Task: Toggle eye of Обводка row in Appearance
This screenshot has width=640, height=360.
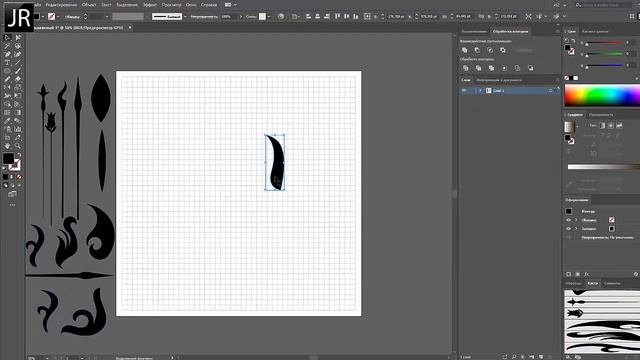Action: click(569, 220)
